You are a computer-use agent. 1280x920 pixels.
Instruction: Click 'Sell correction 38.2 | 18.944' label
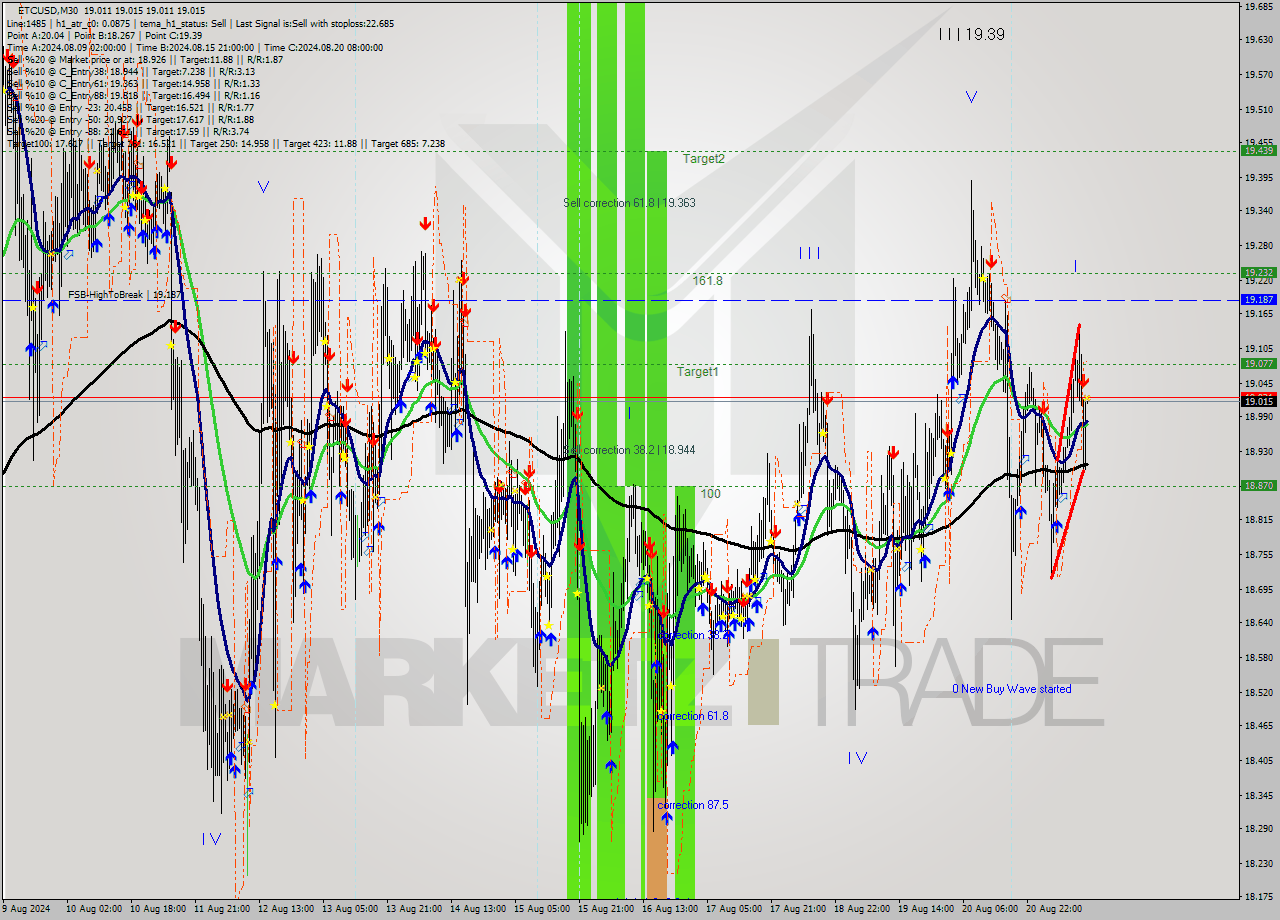point(629,450)
